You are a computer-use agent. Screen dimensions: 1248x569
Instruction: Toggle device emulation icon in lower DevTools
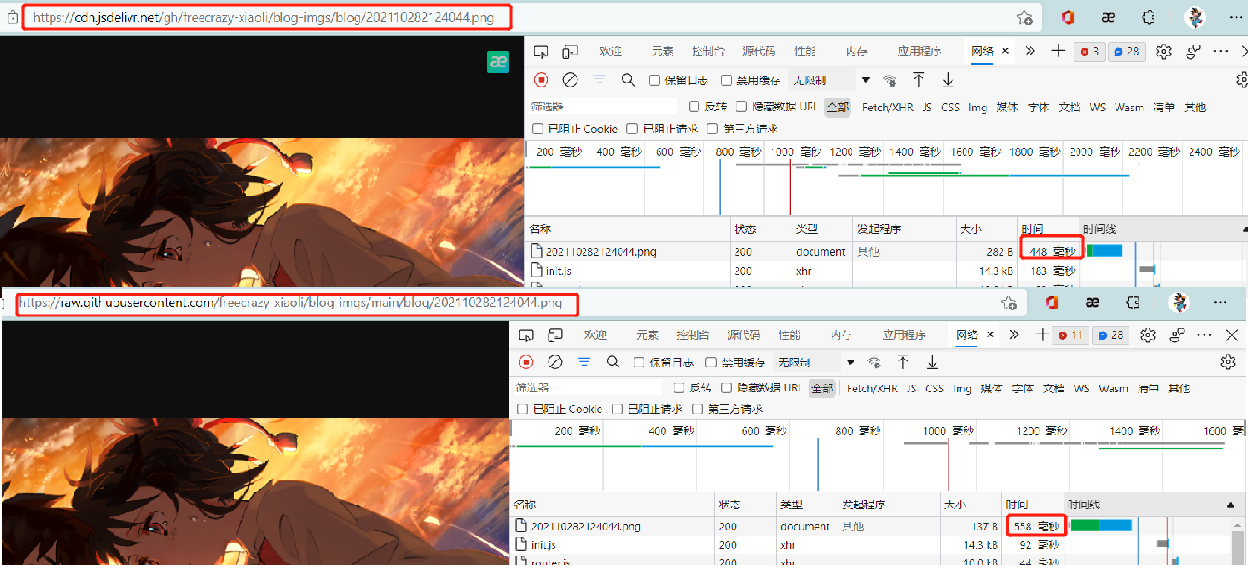tap(555, 335)
